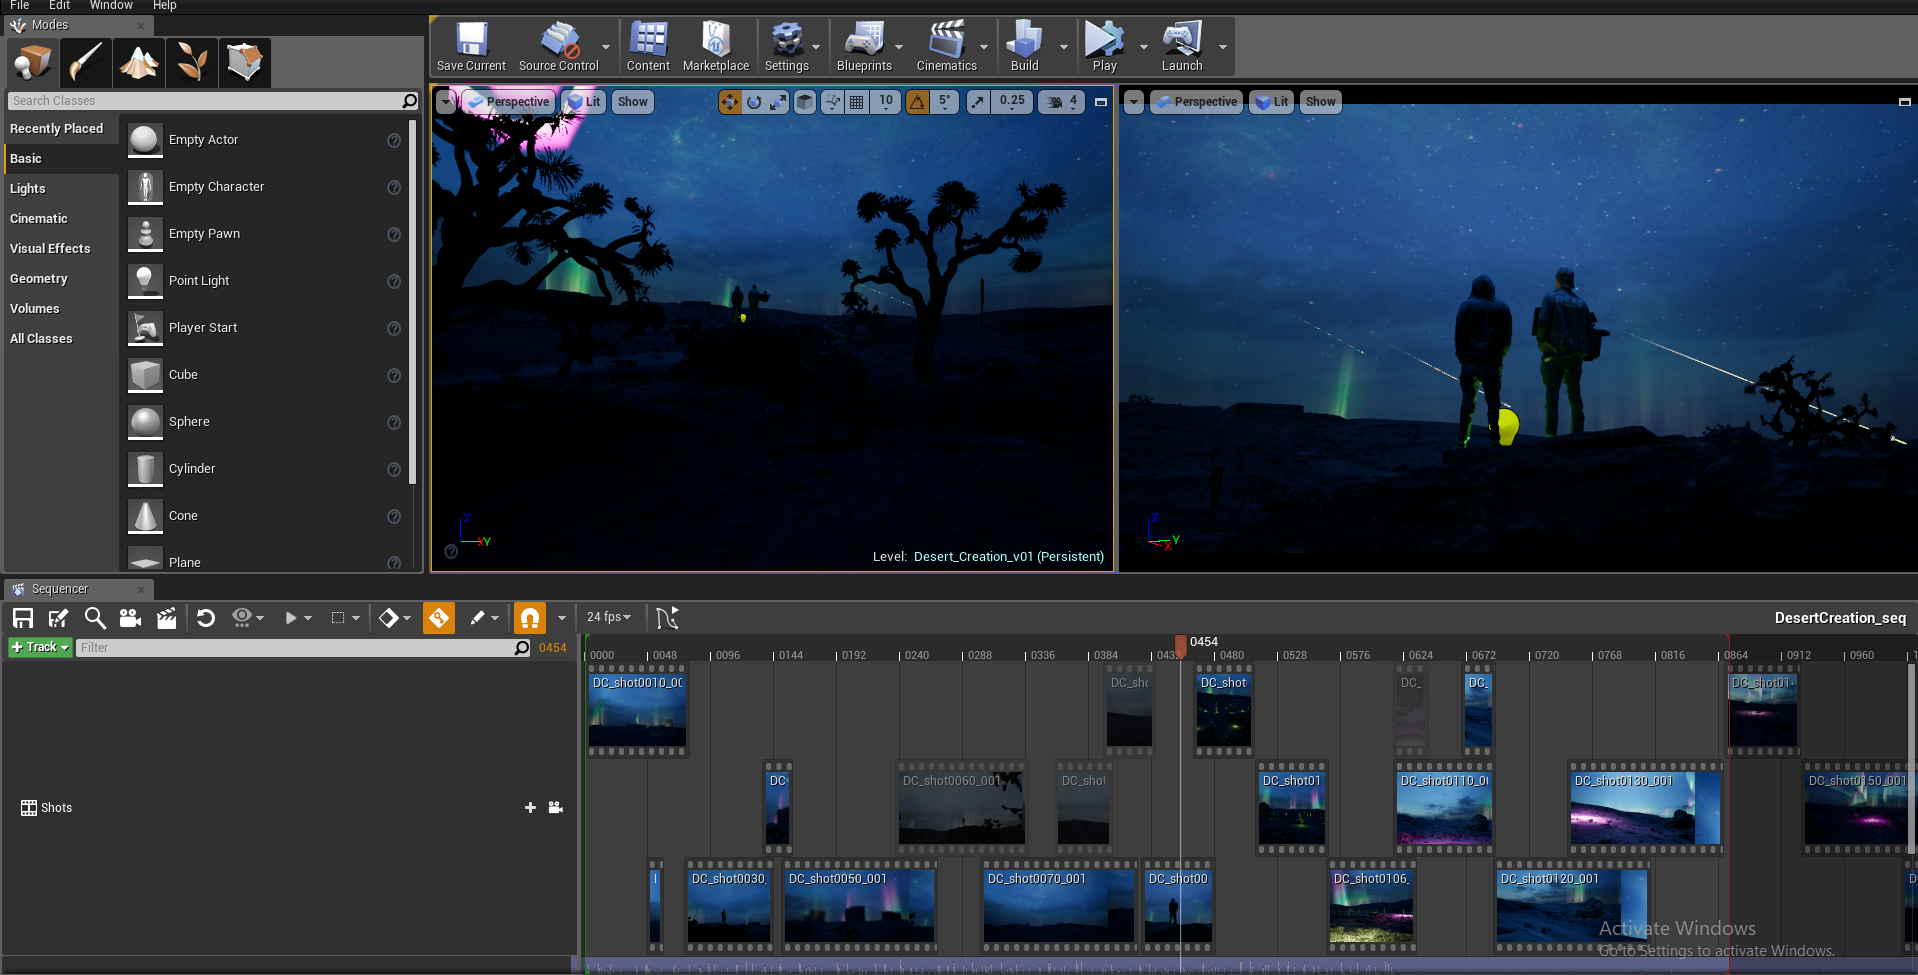1918x975 pixels.
Task: Launch the project on device
Action: coord(1182,47)
